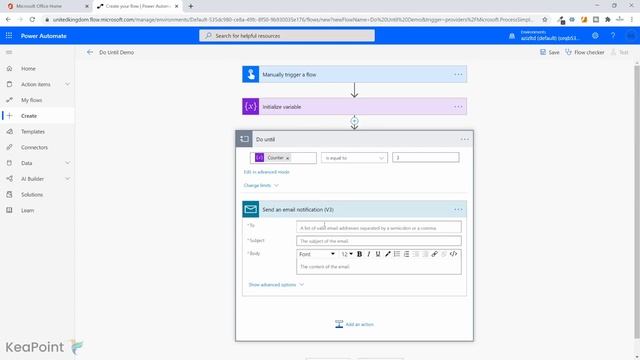Click the email notification envelope icon

[251, 209]
